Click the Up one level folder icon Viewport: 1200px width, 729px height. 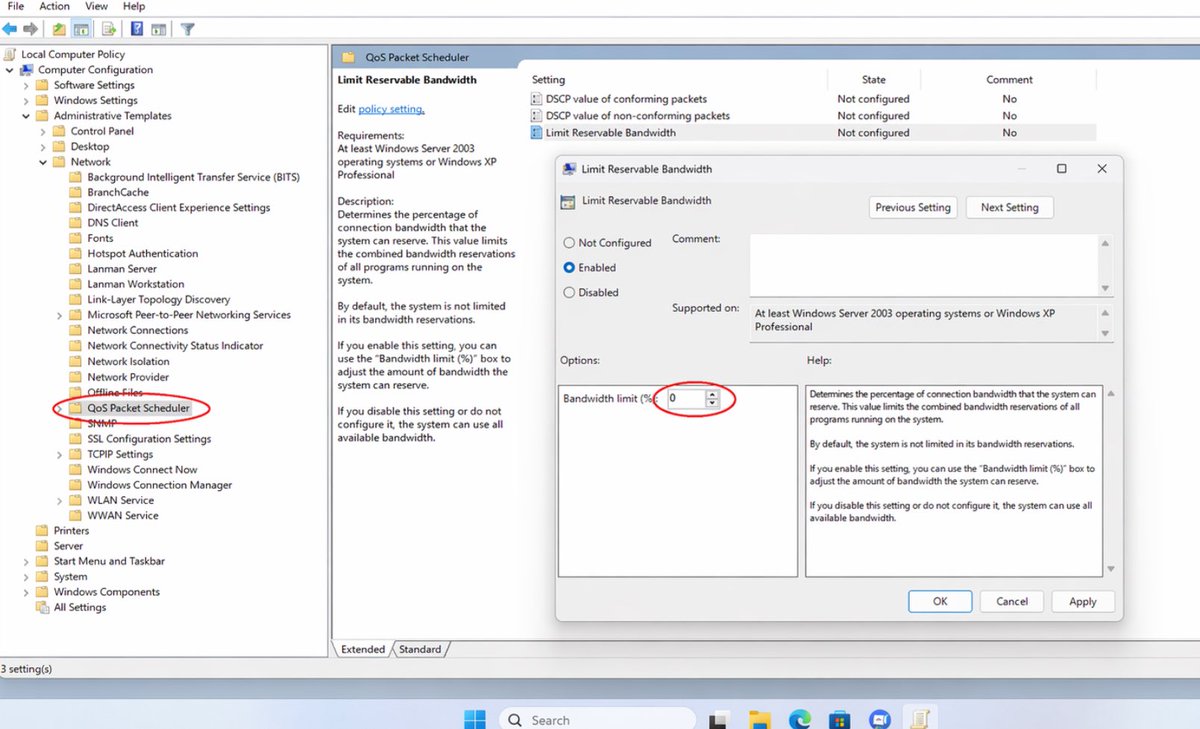[60, 29]
